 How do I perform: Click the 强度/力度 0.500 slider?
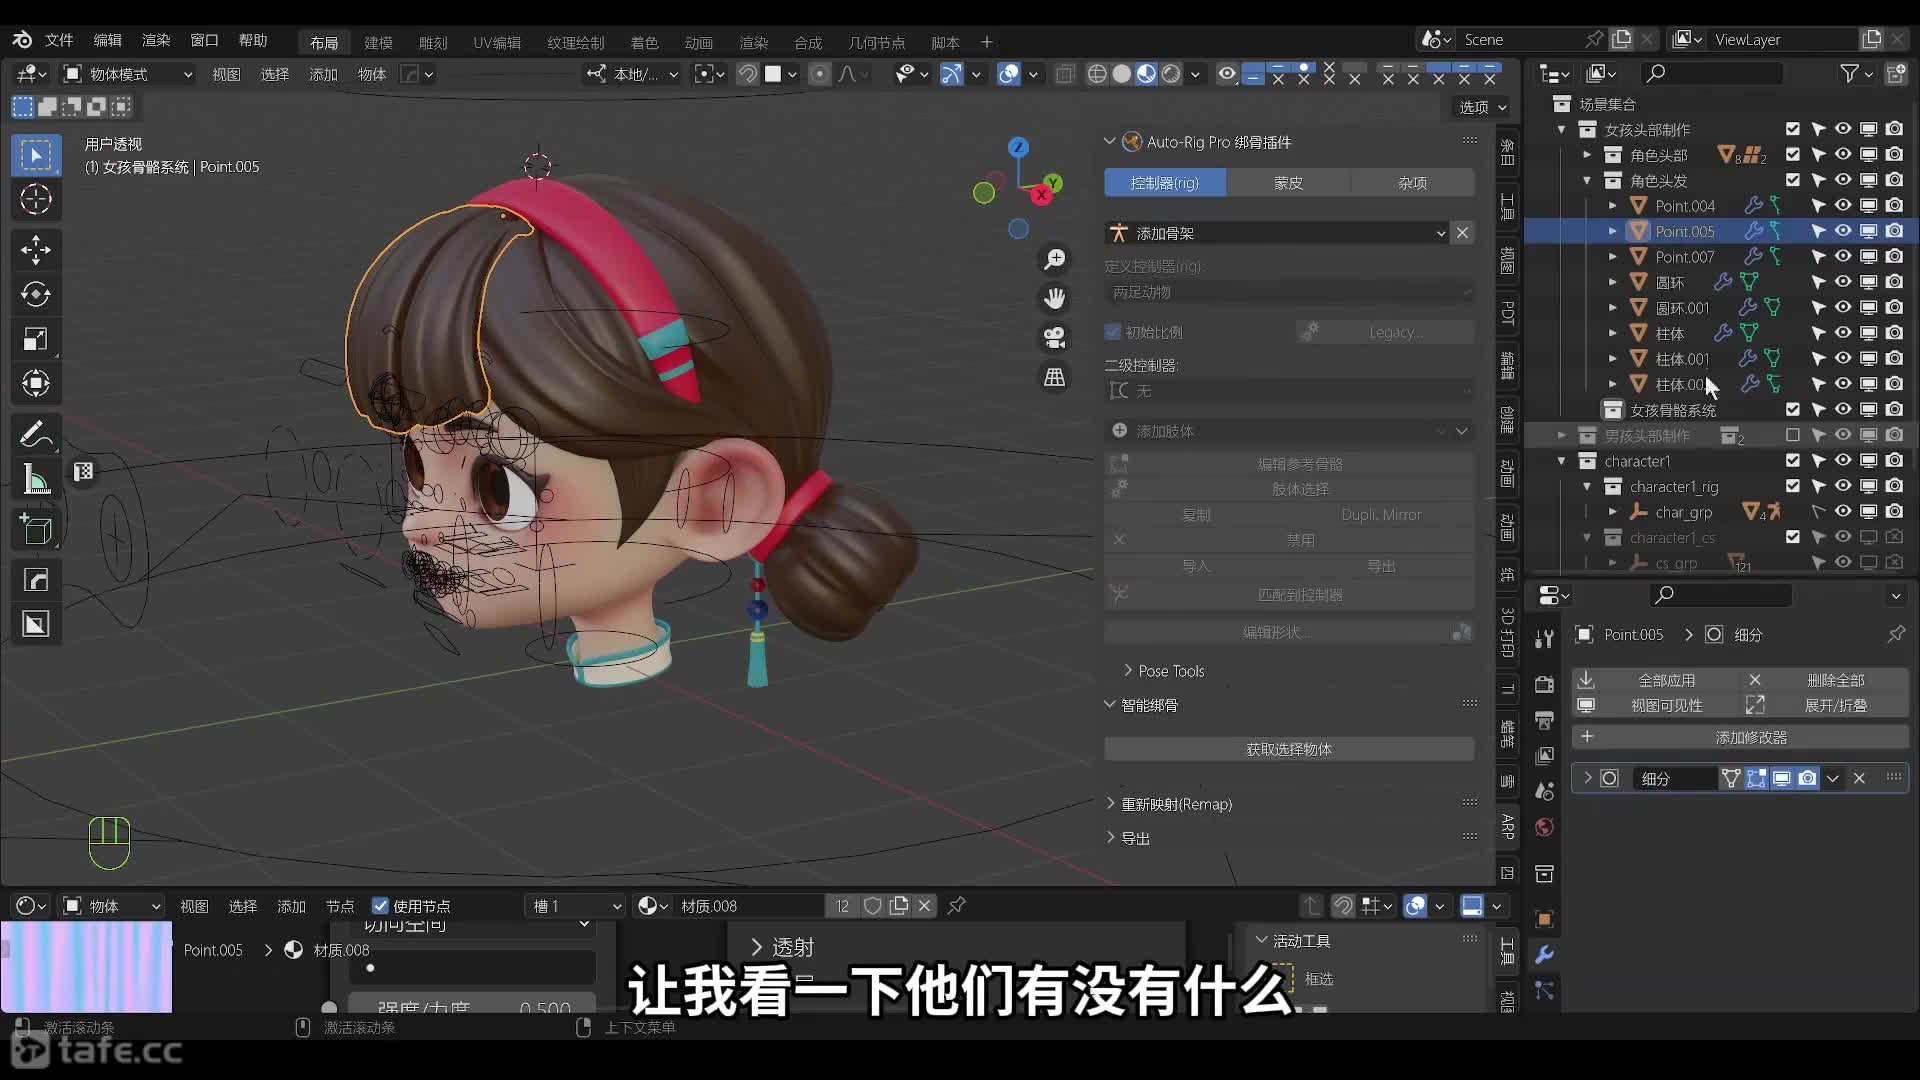coord(472,1004)
